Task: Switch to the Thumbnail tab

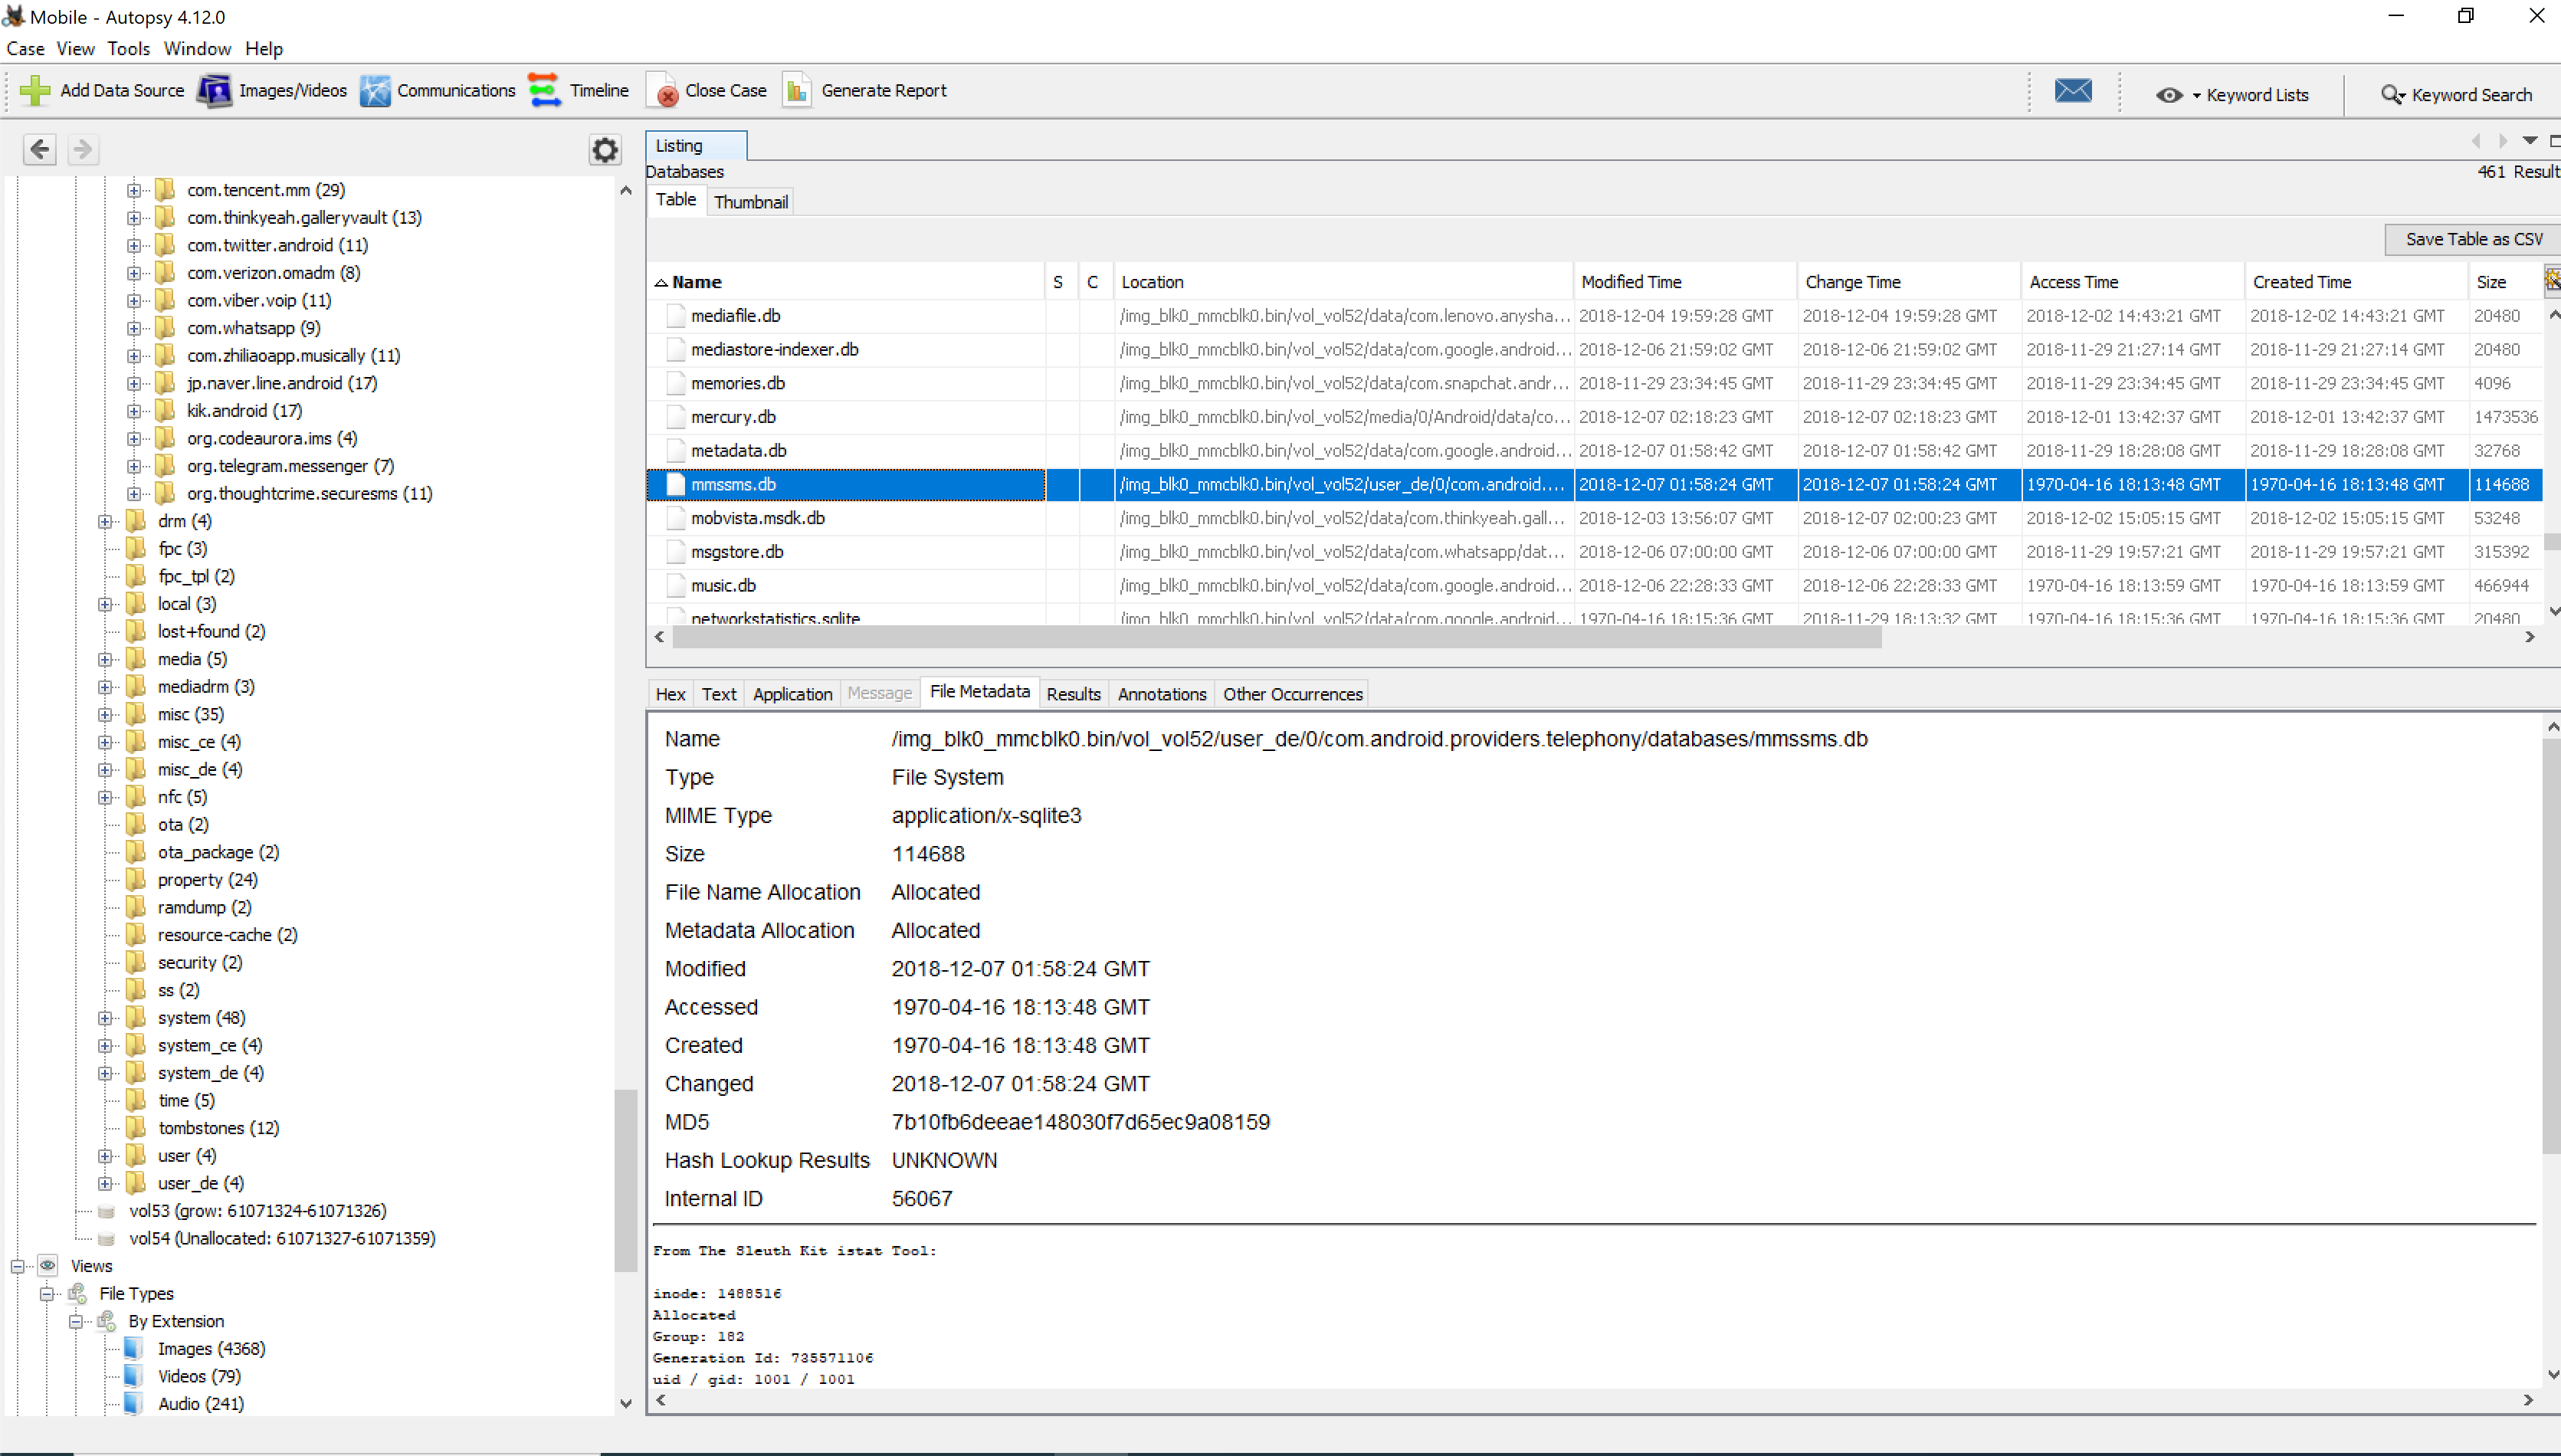Action: (x=751, y=202)
